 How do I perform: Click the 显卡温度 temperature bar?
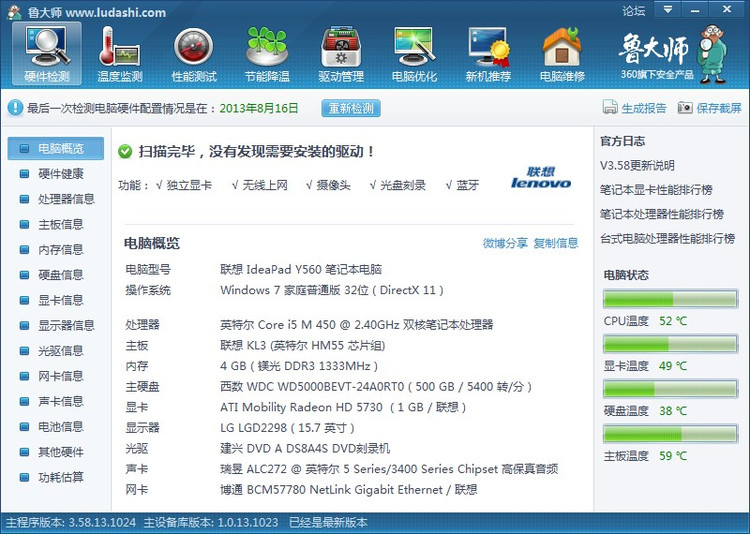click(670, 344)
